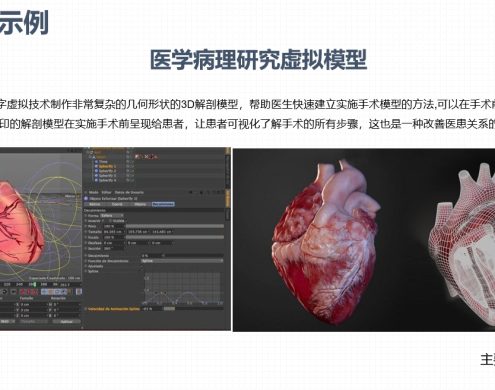Click the first red record keyframe icon
Screen dimensions: 495x390
pyautogui.click(x=22, y=292)
